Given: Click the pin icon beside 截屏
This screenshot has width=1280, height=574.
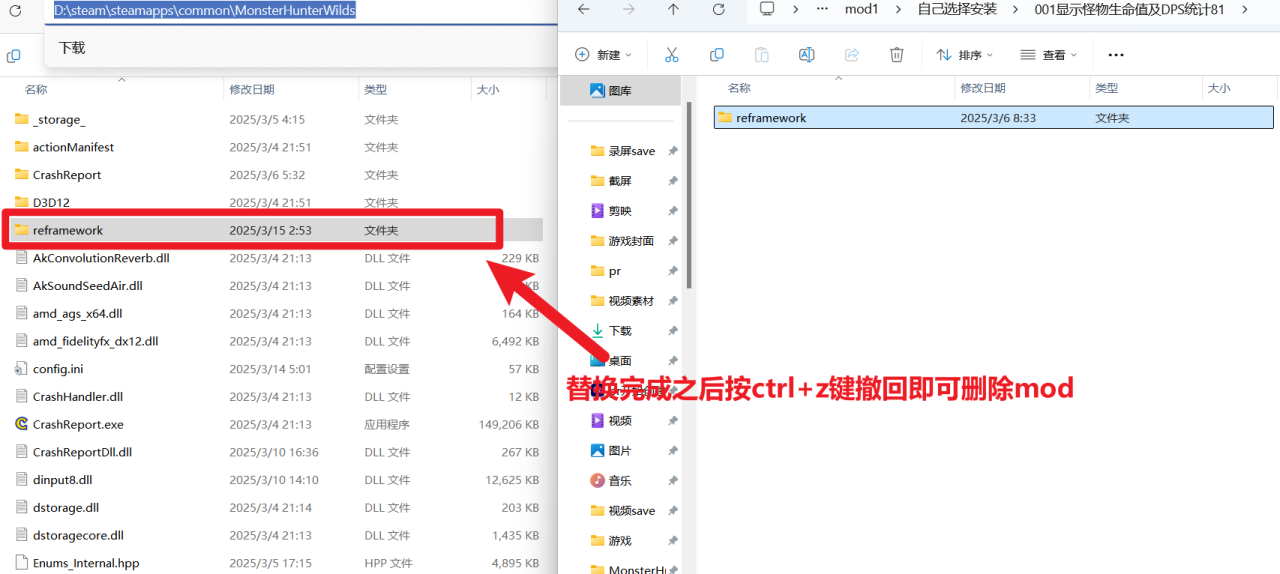Looking at the screenshot, I should tap(673, 181).
